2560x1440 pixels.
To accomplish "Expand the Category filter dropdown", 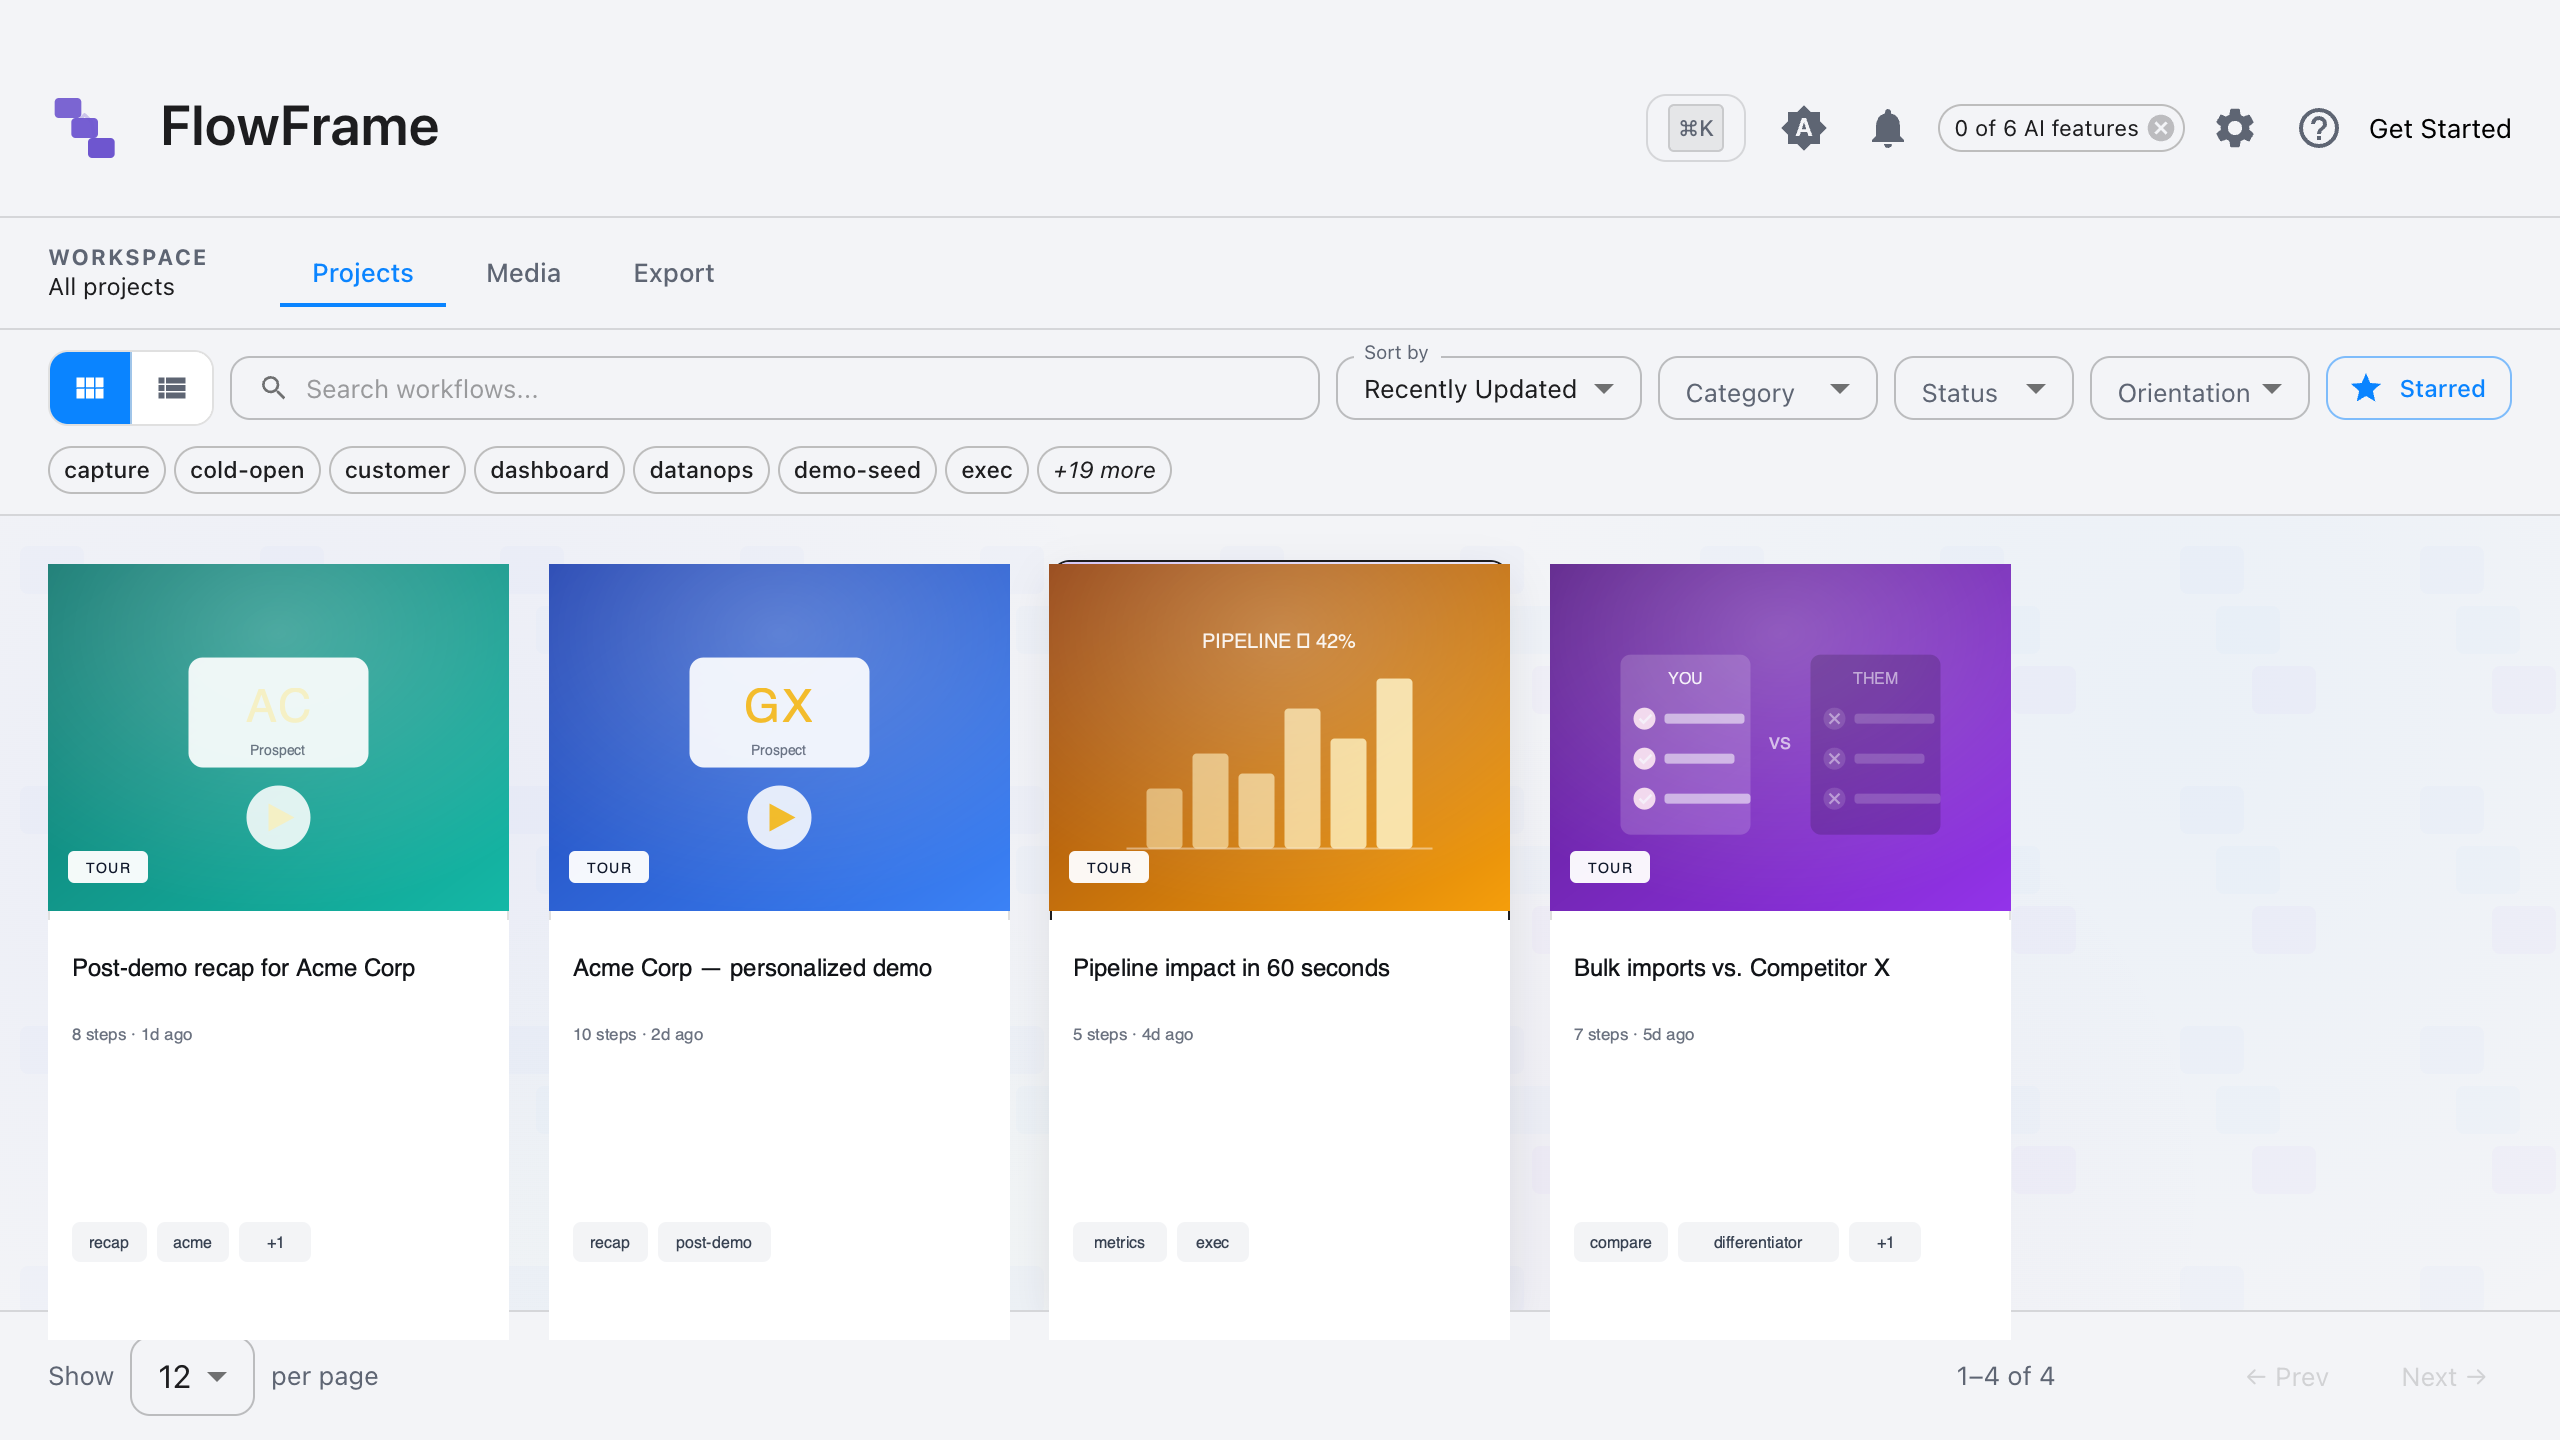I will click(1767, 388).
